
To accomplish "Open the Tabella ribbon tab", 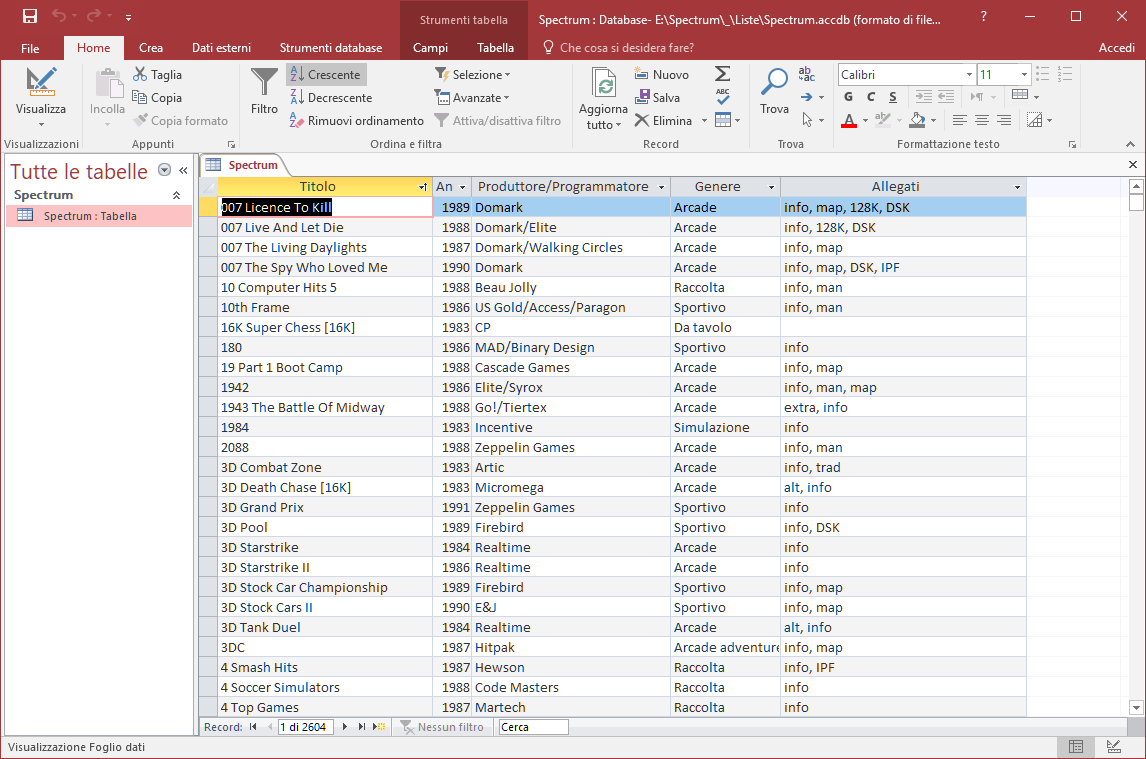I will click(496, 48).
